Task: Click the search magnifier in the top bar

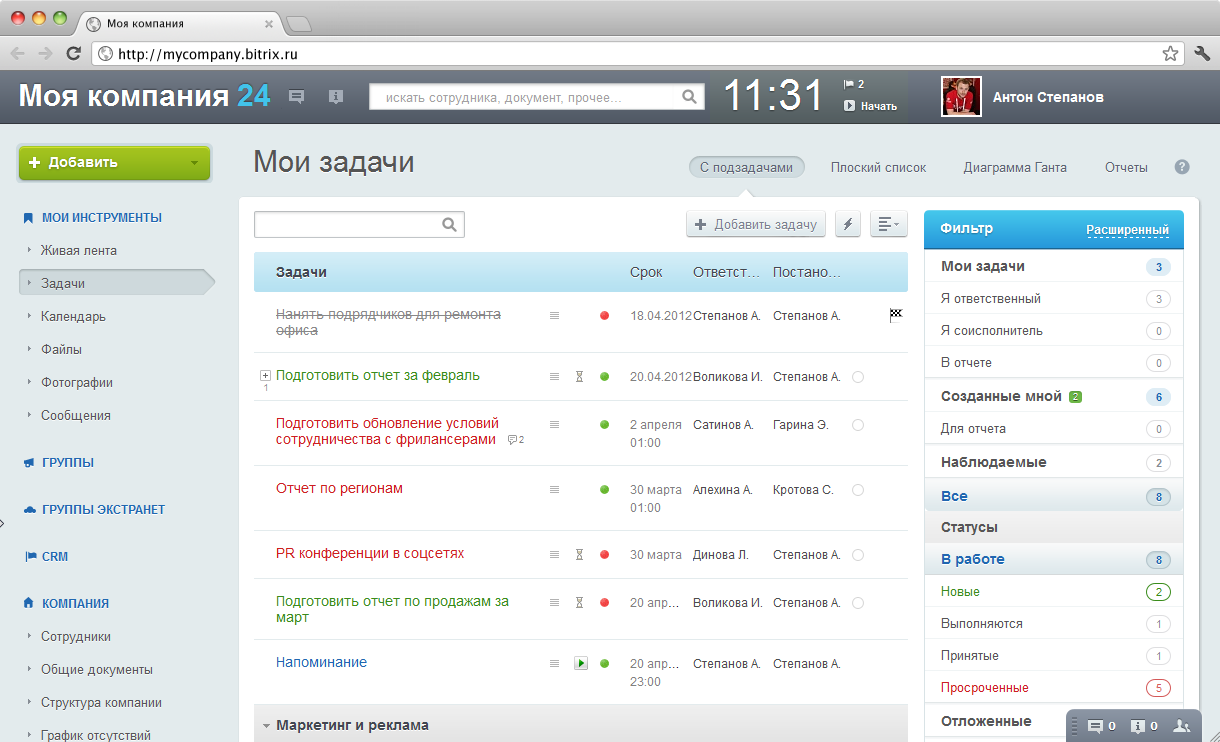Action: pos(689,97)
